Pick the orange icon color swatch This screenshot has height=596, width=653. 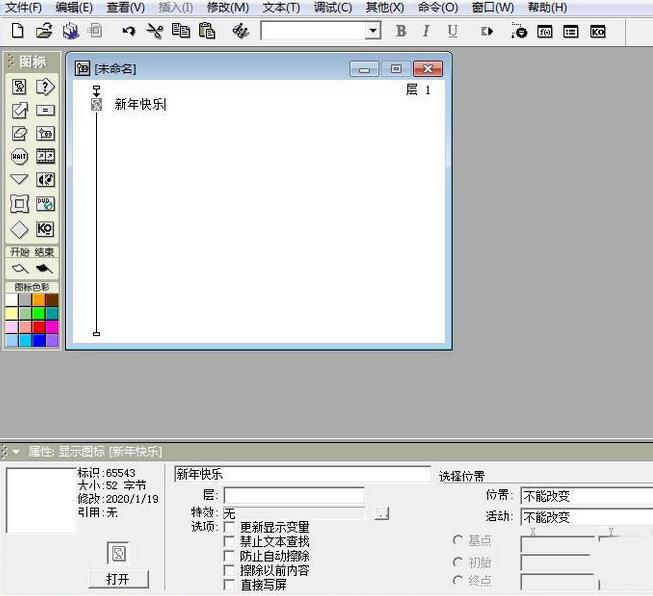pyautogui.click(x=38, y=300)
